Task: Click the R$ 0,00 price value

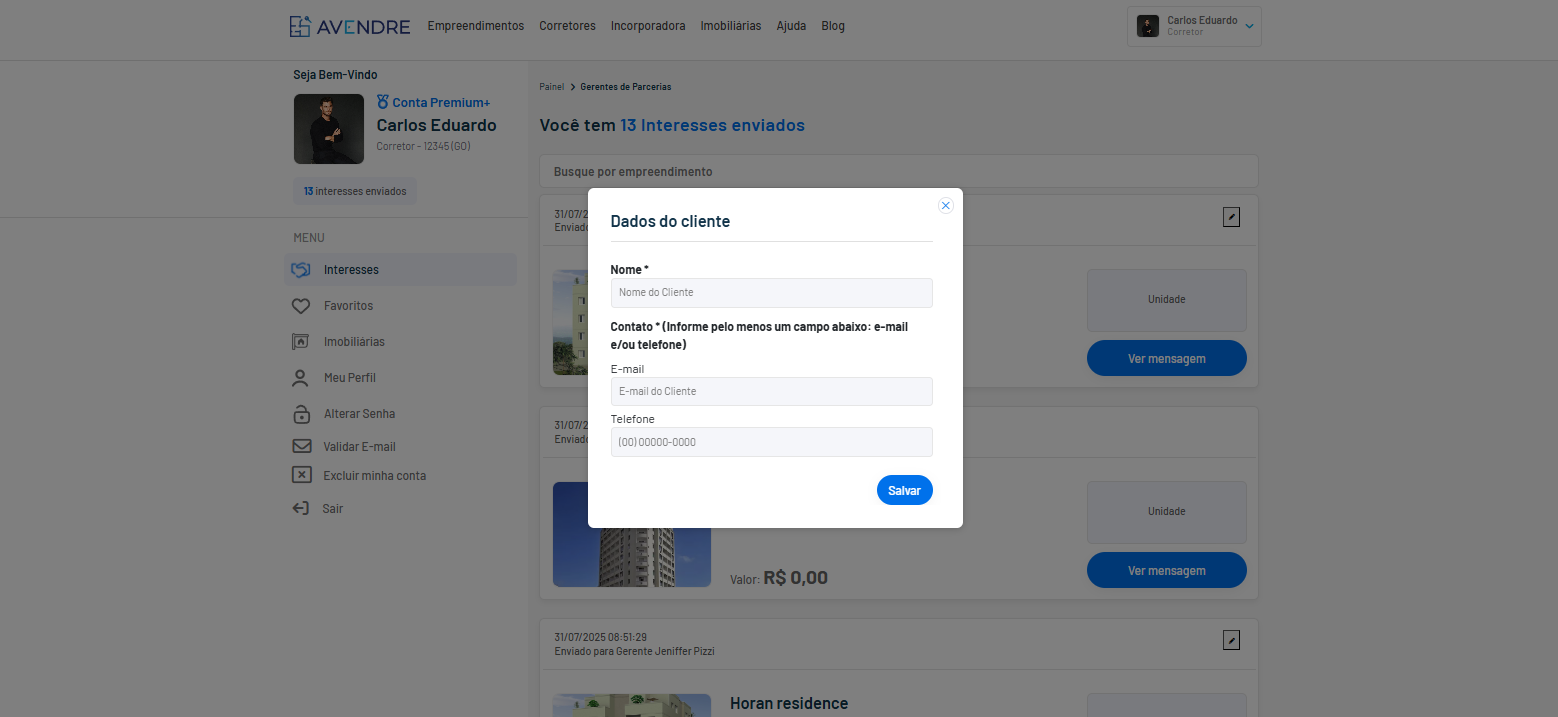Action: [795, 578]
